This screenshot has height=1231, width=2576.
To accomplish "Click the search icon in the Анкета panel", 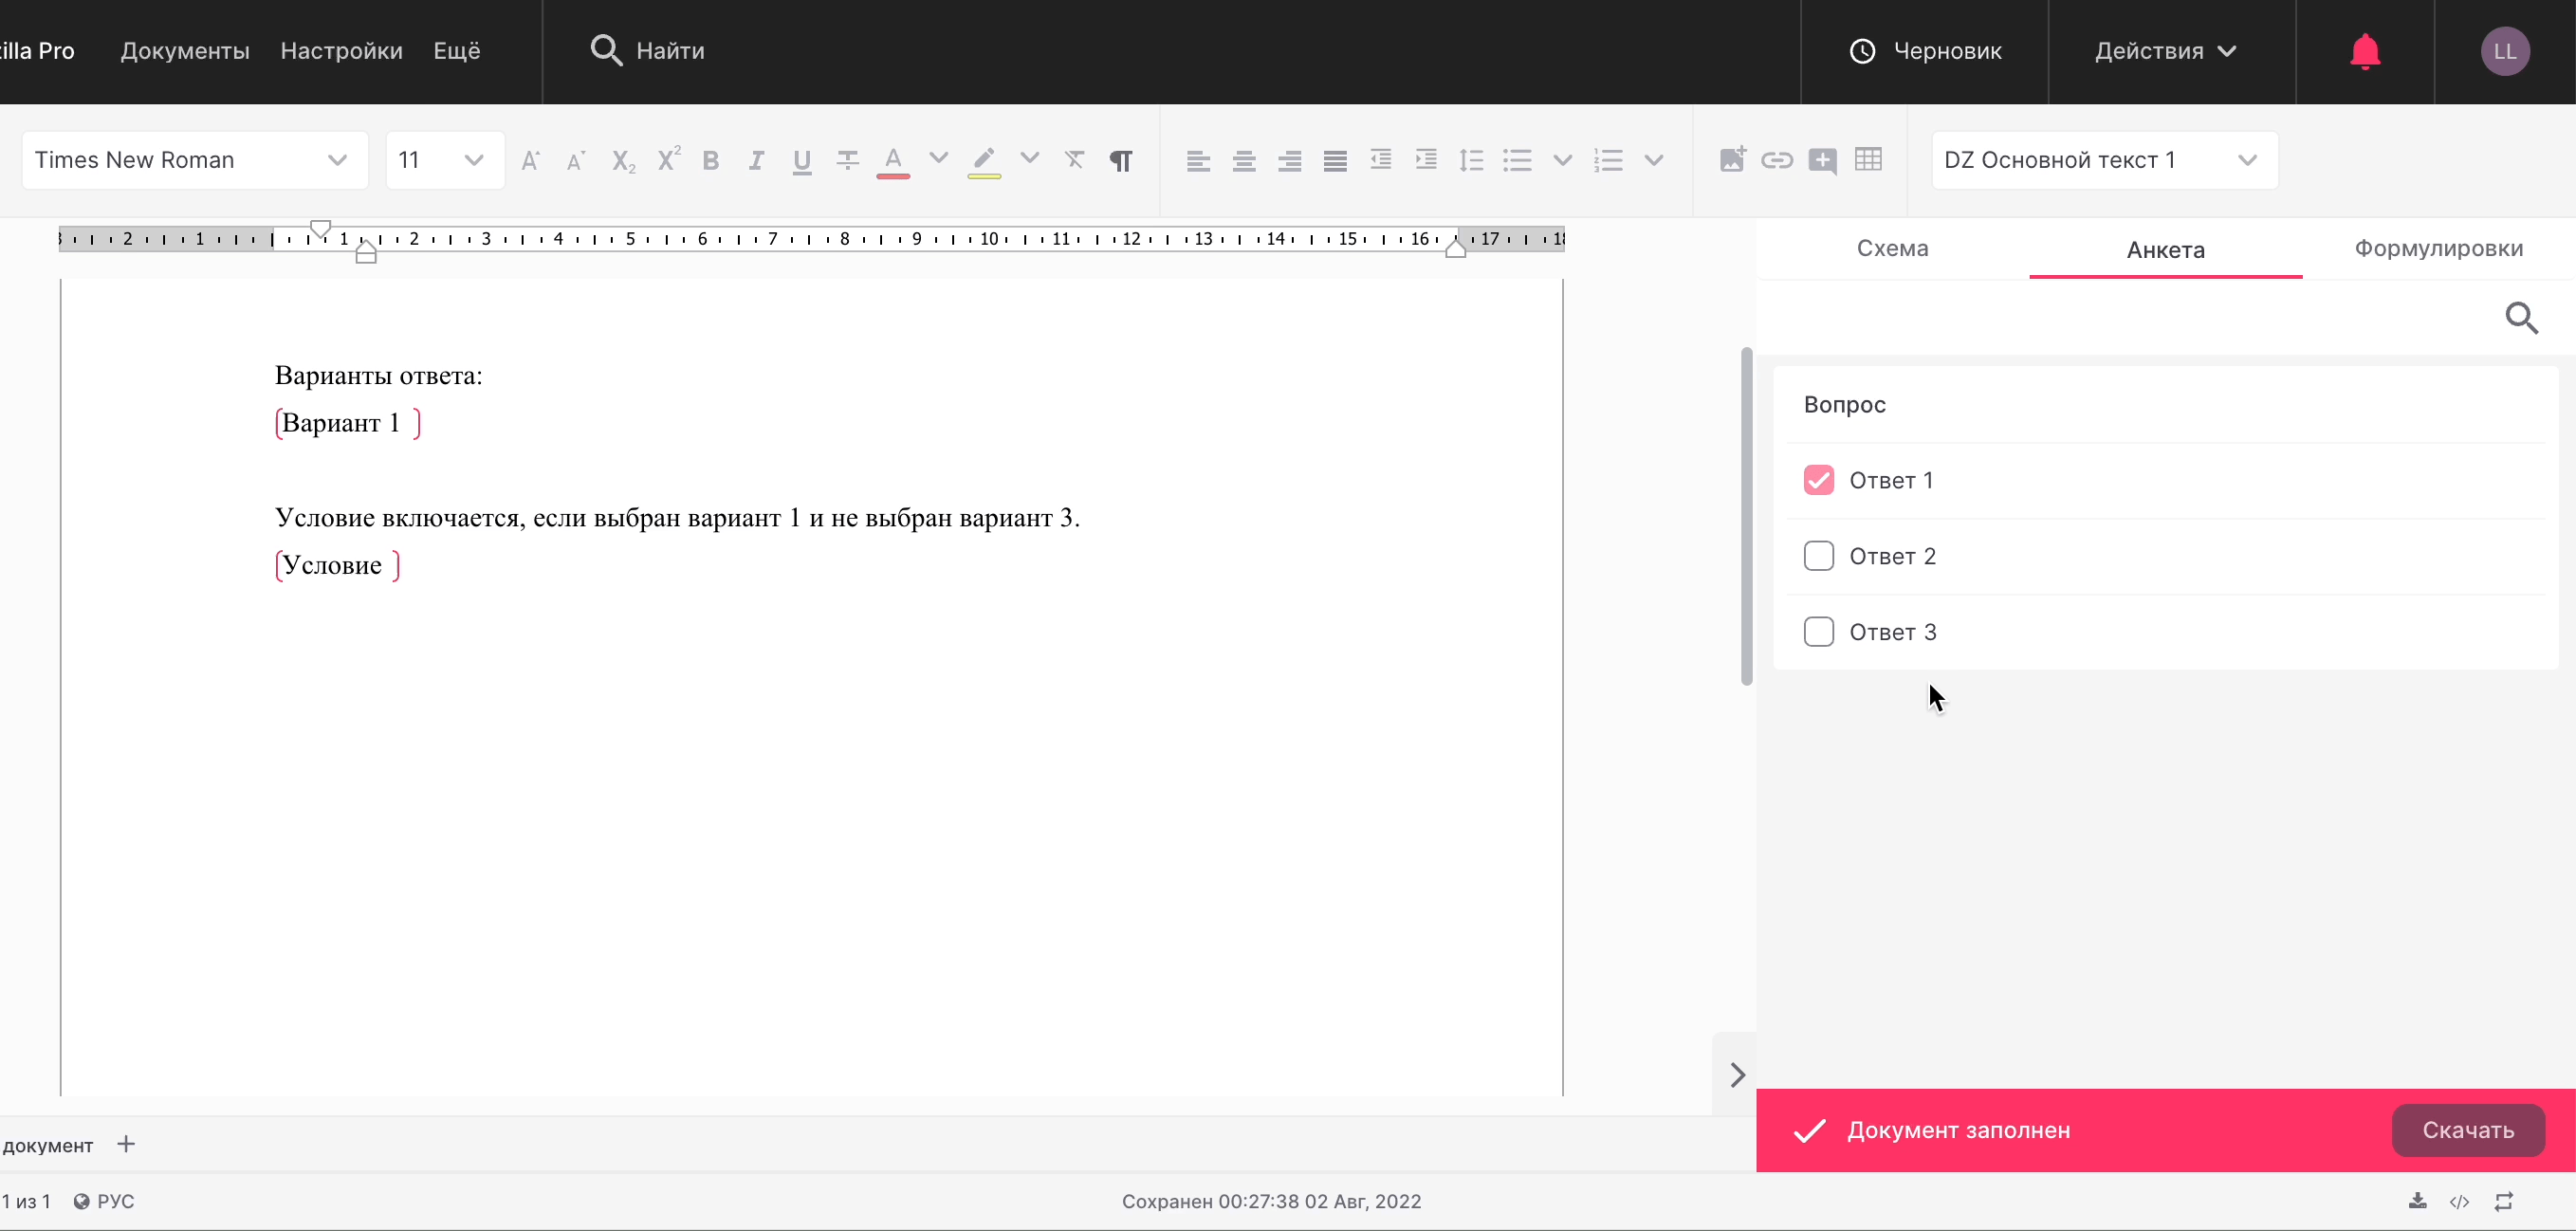I will click(x=2521, y=318).
